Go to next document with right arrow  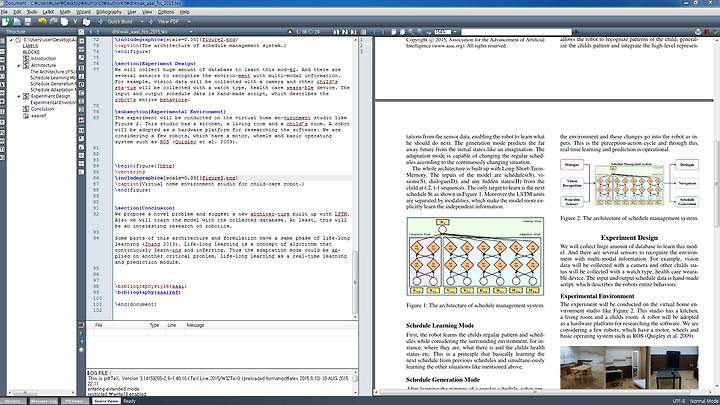pos(98,32)
